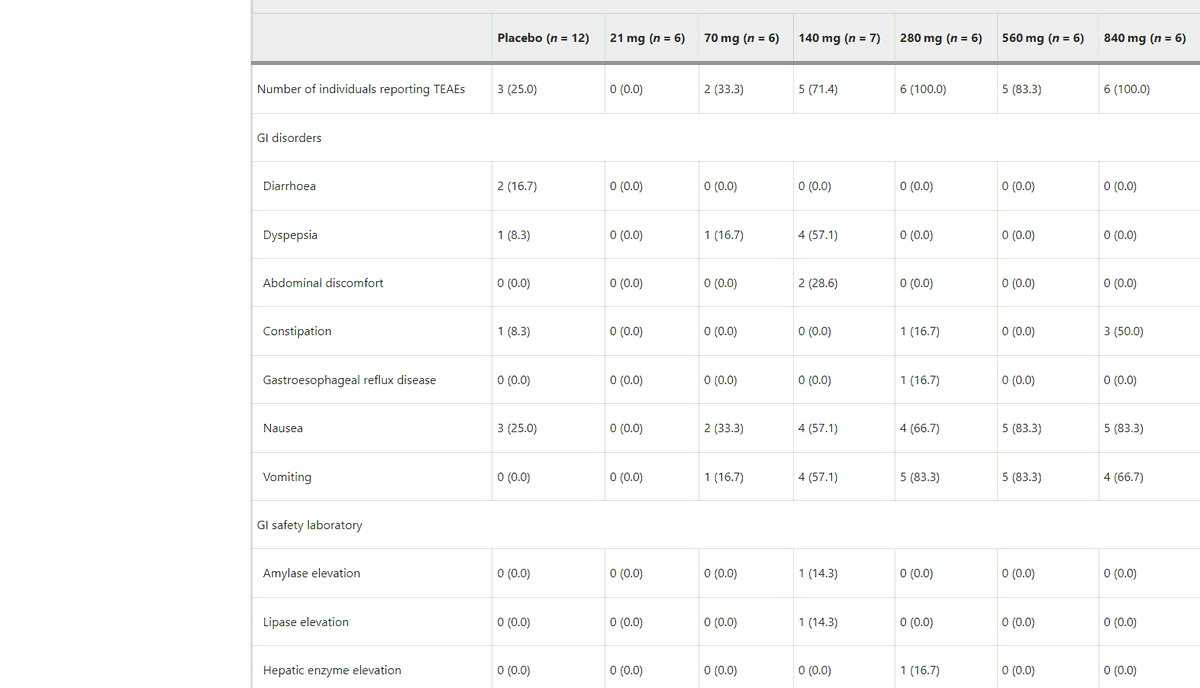Screen dimensions: 1200x688
Task: Select the Vomiting row label
Action: point(286,477)
